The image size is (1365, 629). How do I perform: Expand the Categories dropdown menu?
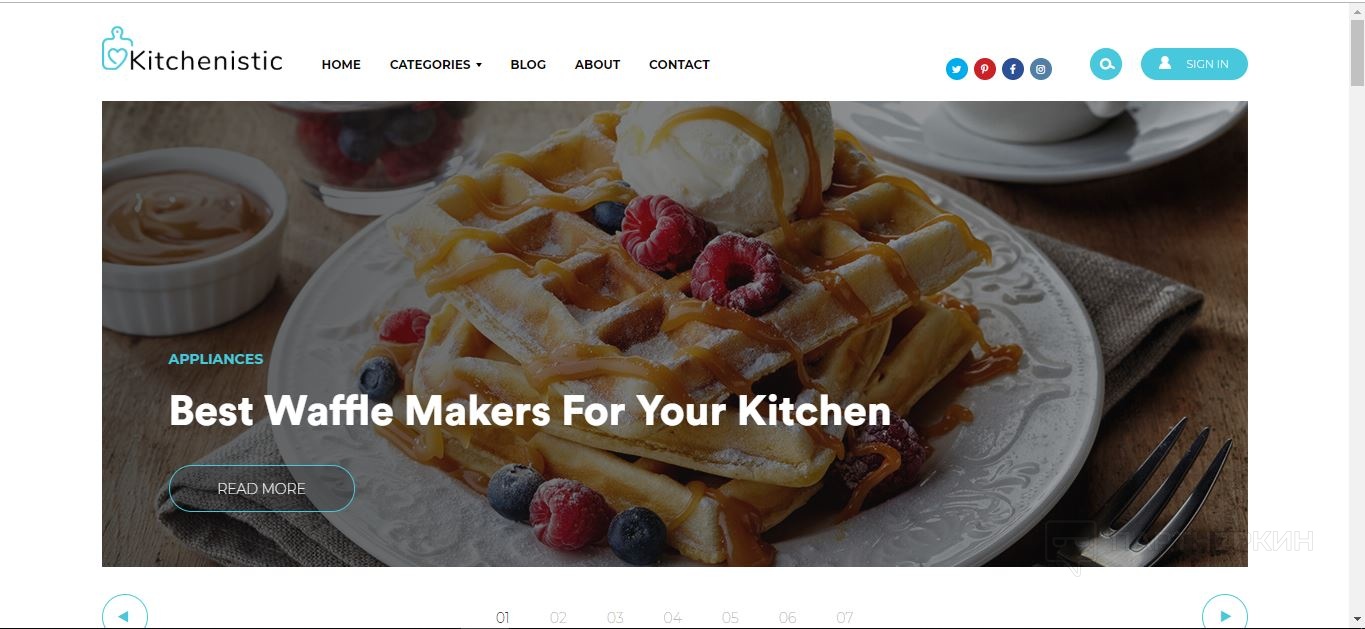click(x=435, y=64)
